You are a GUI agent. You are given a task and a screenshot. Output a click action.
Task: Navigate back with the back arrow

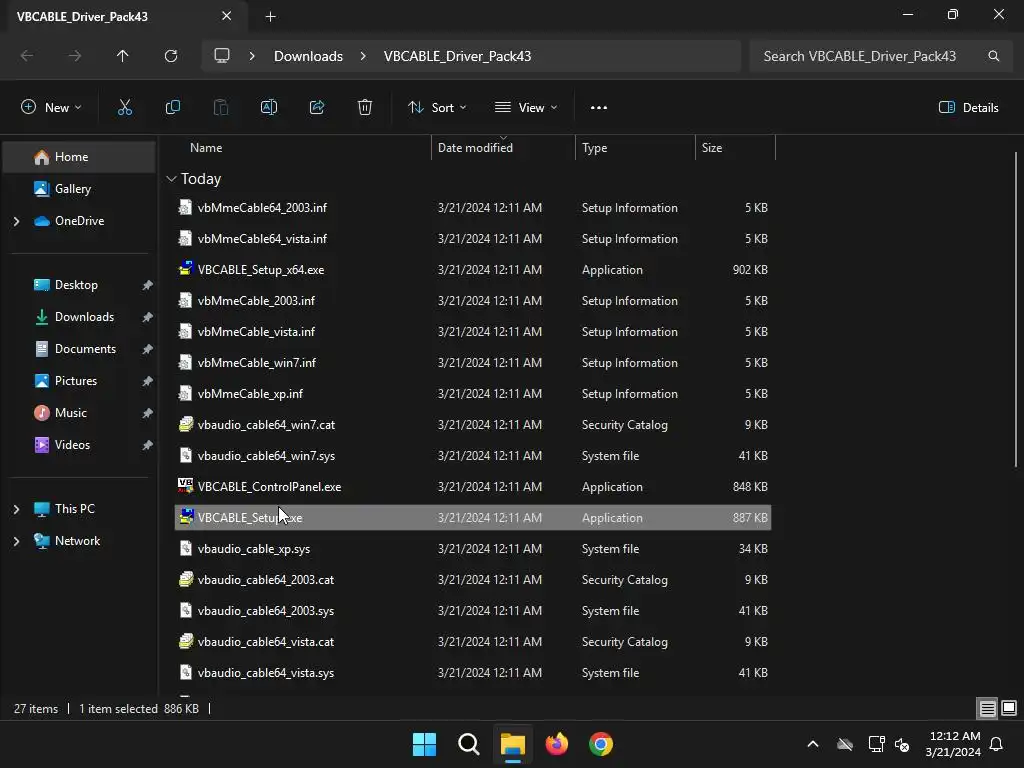tap(27, 56)
